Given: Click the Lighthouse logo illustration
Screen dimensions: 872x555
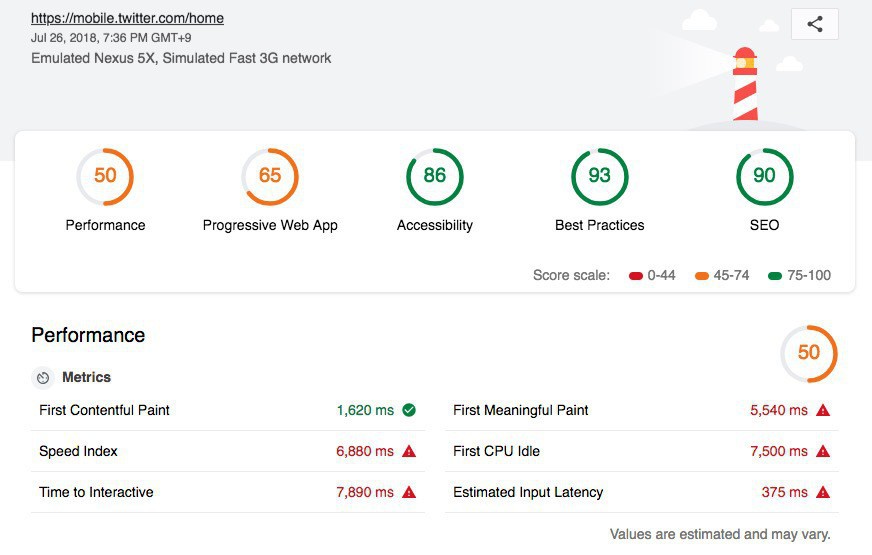Looking at the screenshot, I should (x=744, y=84).
